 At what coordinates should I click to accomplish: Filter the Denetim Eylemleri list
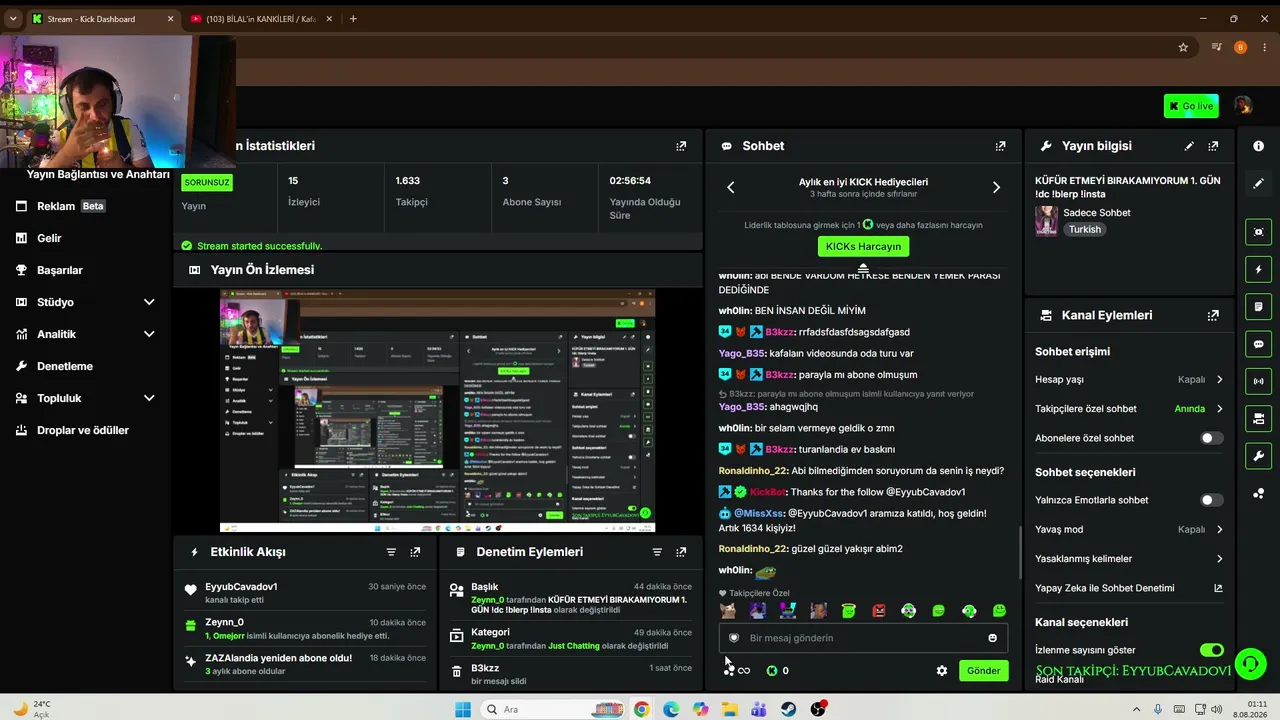tap(657, 552)
